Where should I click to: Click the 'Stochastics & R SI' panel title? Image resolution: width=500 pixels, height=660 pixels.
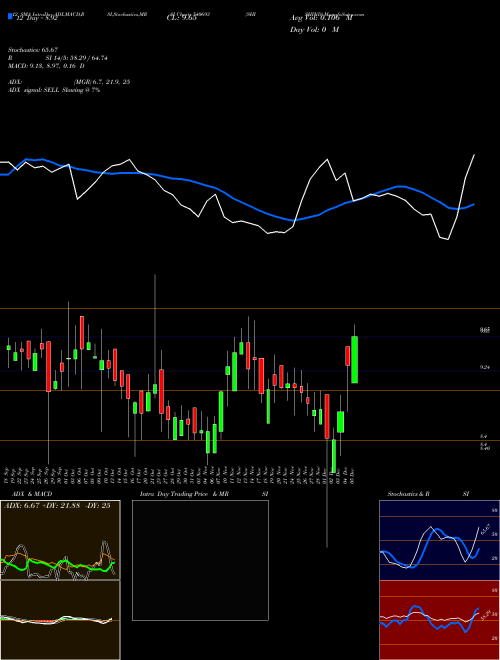pos(428,494)
